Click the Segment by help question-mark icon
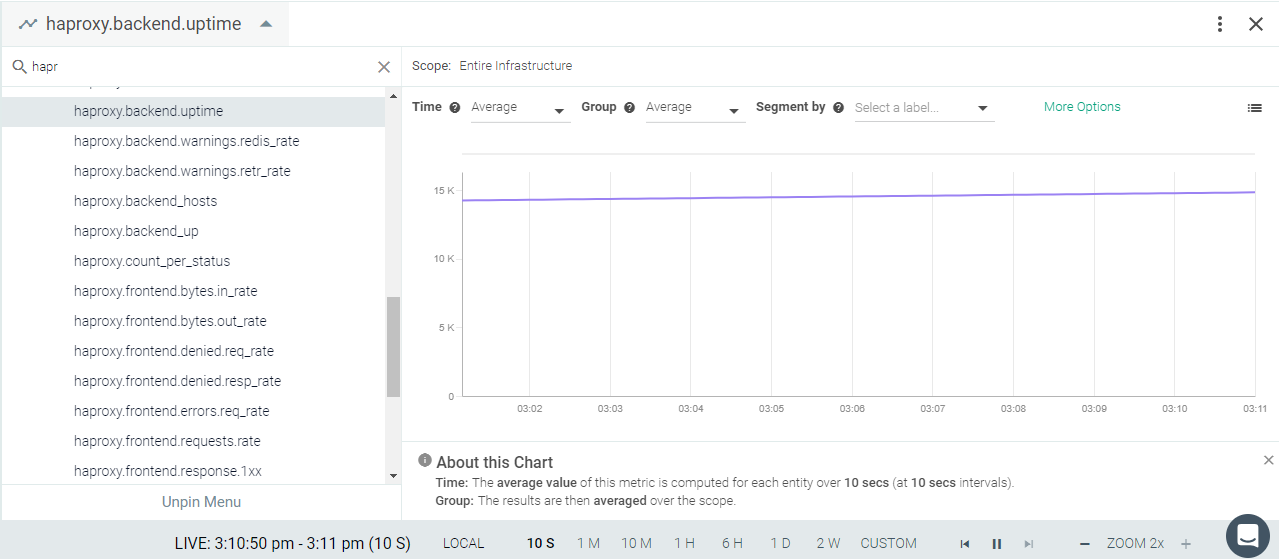1279x559 pixels. click(x=838, y=108)
